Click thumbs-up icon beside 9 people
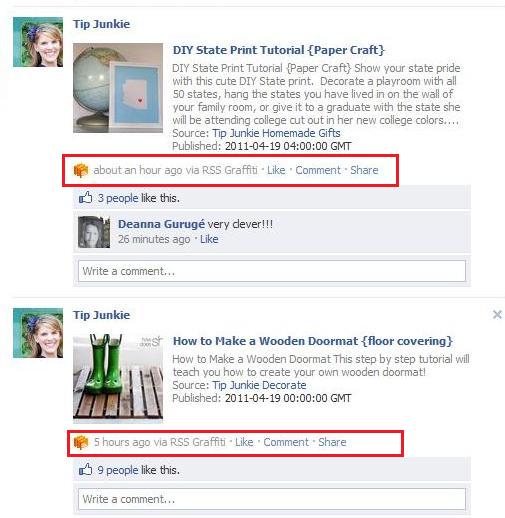The width and height of the screenshot is (505, 518). tap(85, 470)
